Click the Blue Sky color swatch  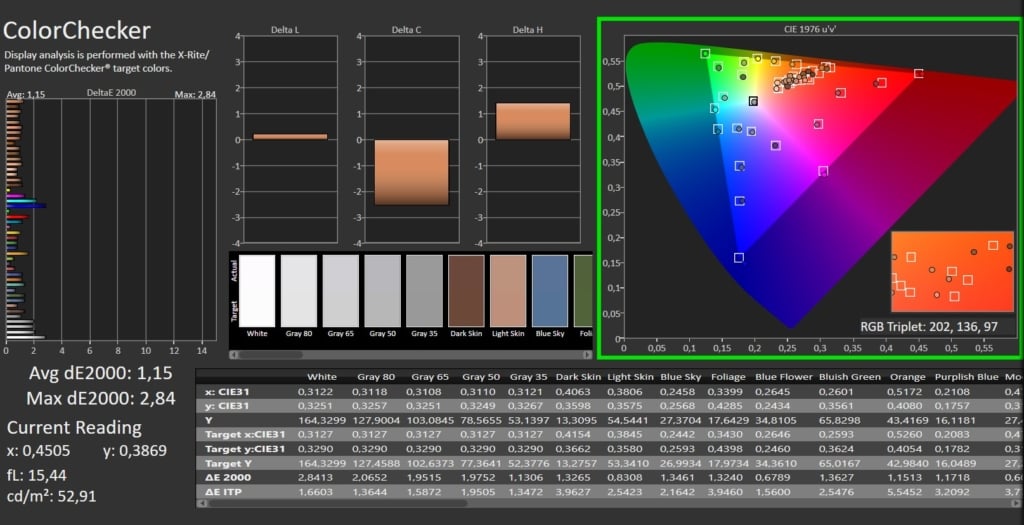[x=550, y=291]
